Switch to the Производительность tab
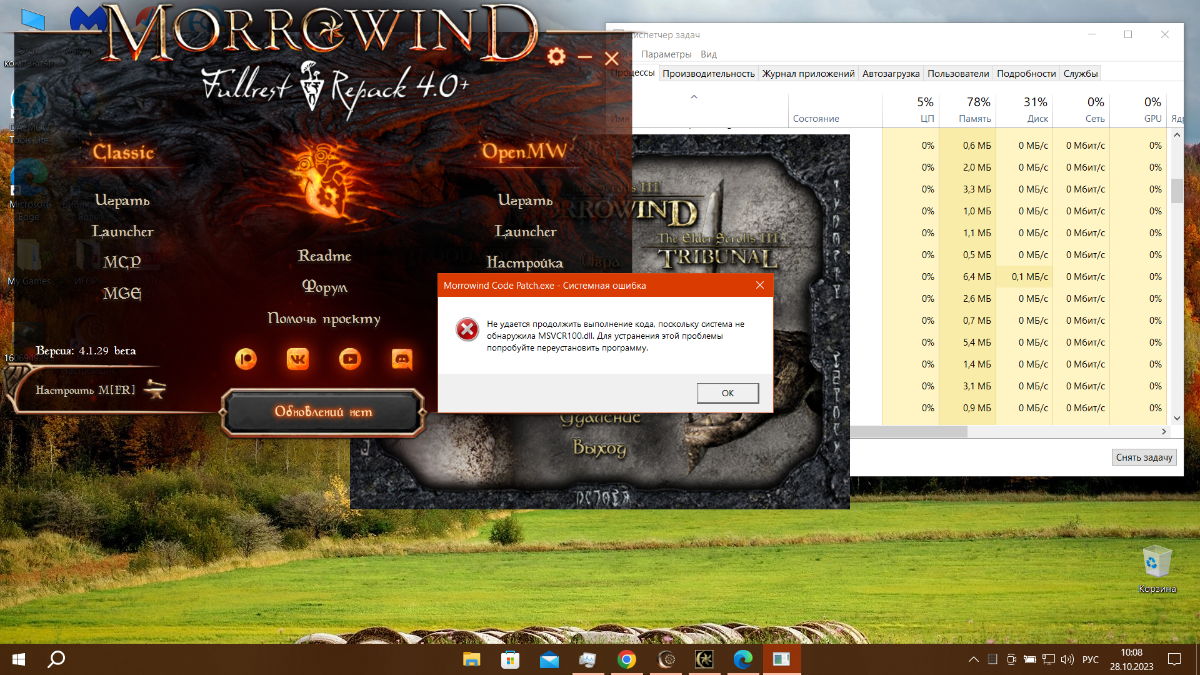 (708, 73)
